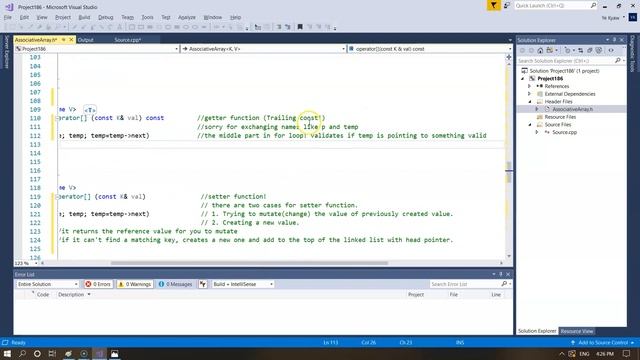Click the Solution Explorer search magnifier icon
The height and width of the screenshot is (360, 640).
(x=618, y=60)
